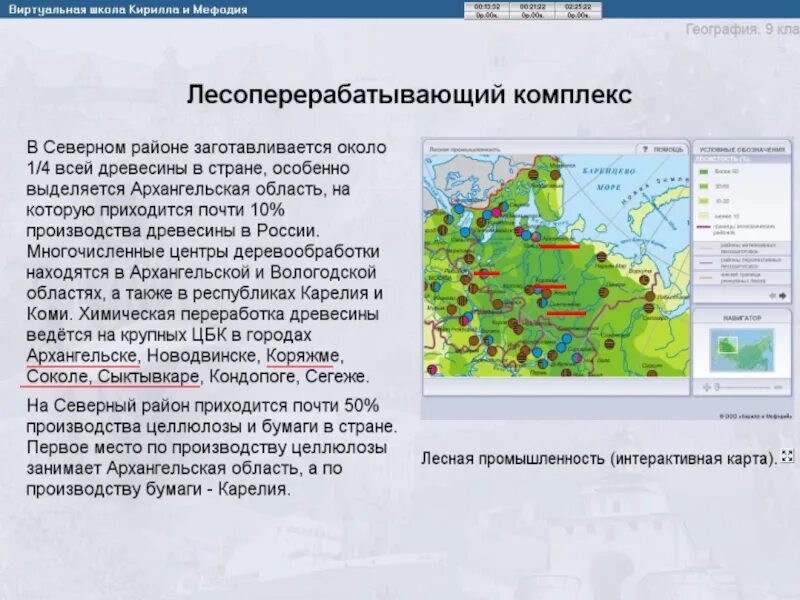Click the 'География. 9 кла' subject label
800x600 pixels.
(x=743, y=29)
